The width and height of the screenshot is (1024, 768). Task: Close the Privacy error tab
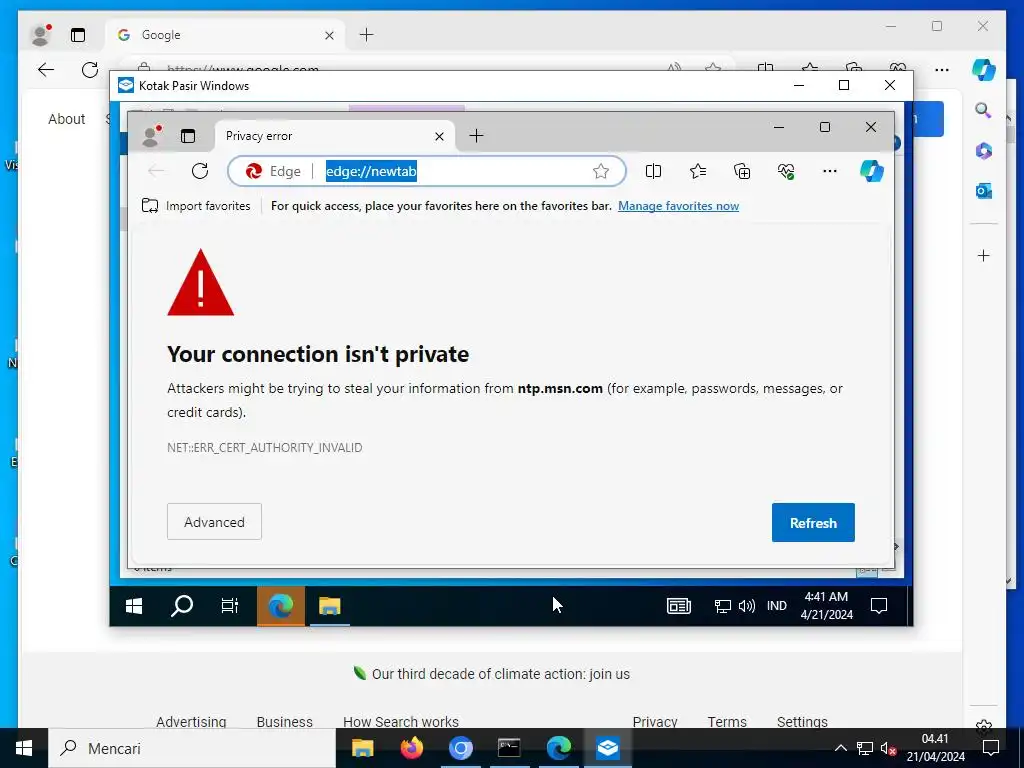(x=440, y=136)
